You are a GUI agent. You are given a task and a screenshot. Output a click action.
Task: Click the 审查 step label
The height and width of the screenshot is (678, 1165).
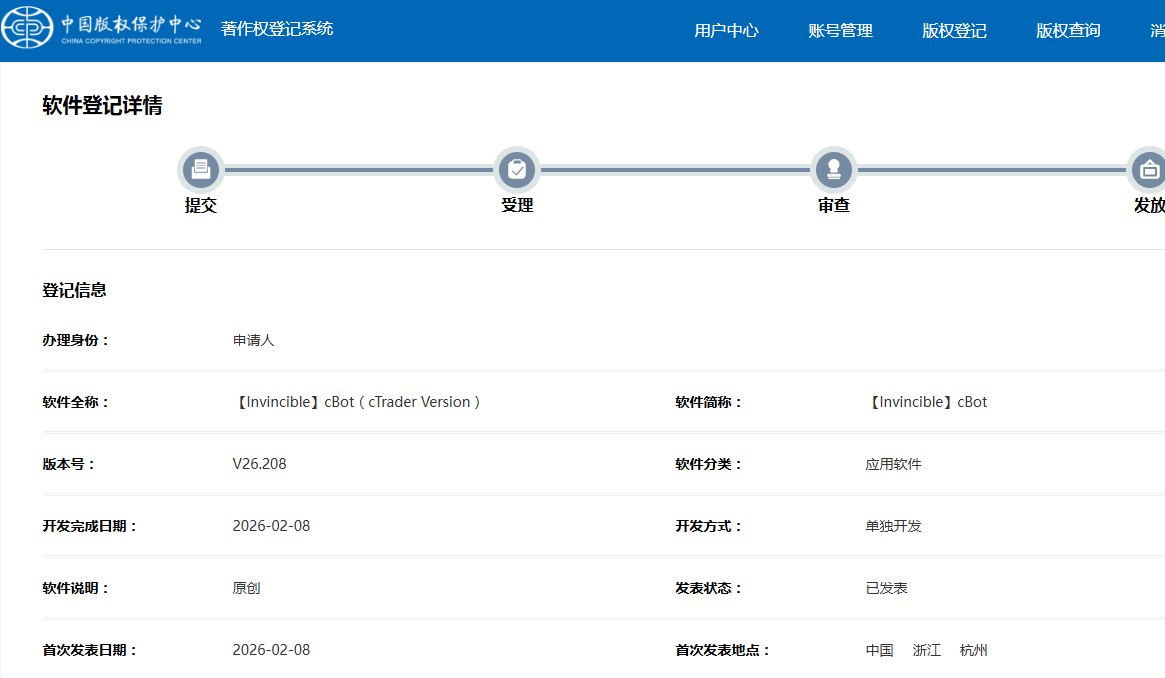coord(834,206)
